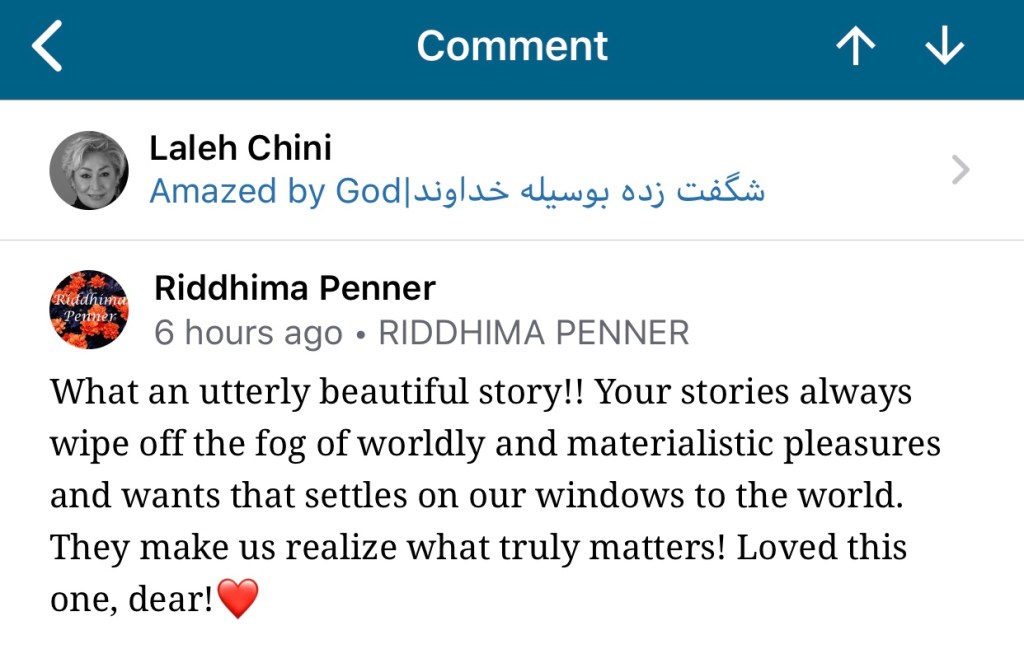Go back using the left chevron
1024x649 pixels.
(47, 47)
